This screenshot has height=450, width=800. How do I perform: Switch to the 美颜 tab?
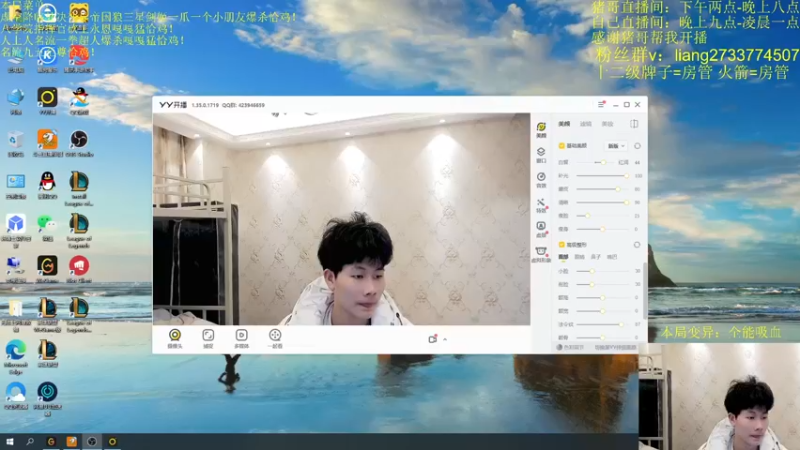coord(564,124)
